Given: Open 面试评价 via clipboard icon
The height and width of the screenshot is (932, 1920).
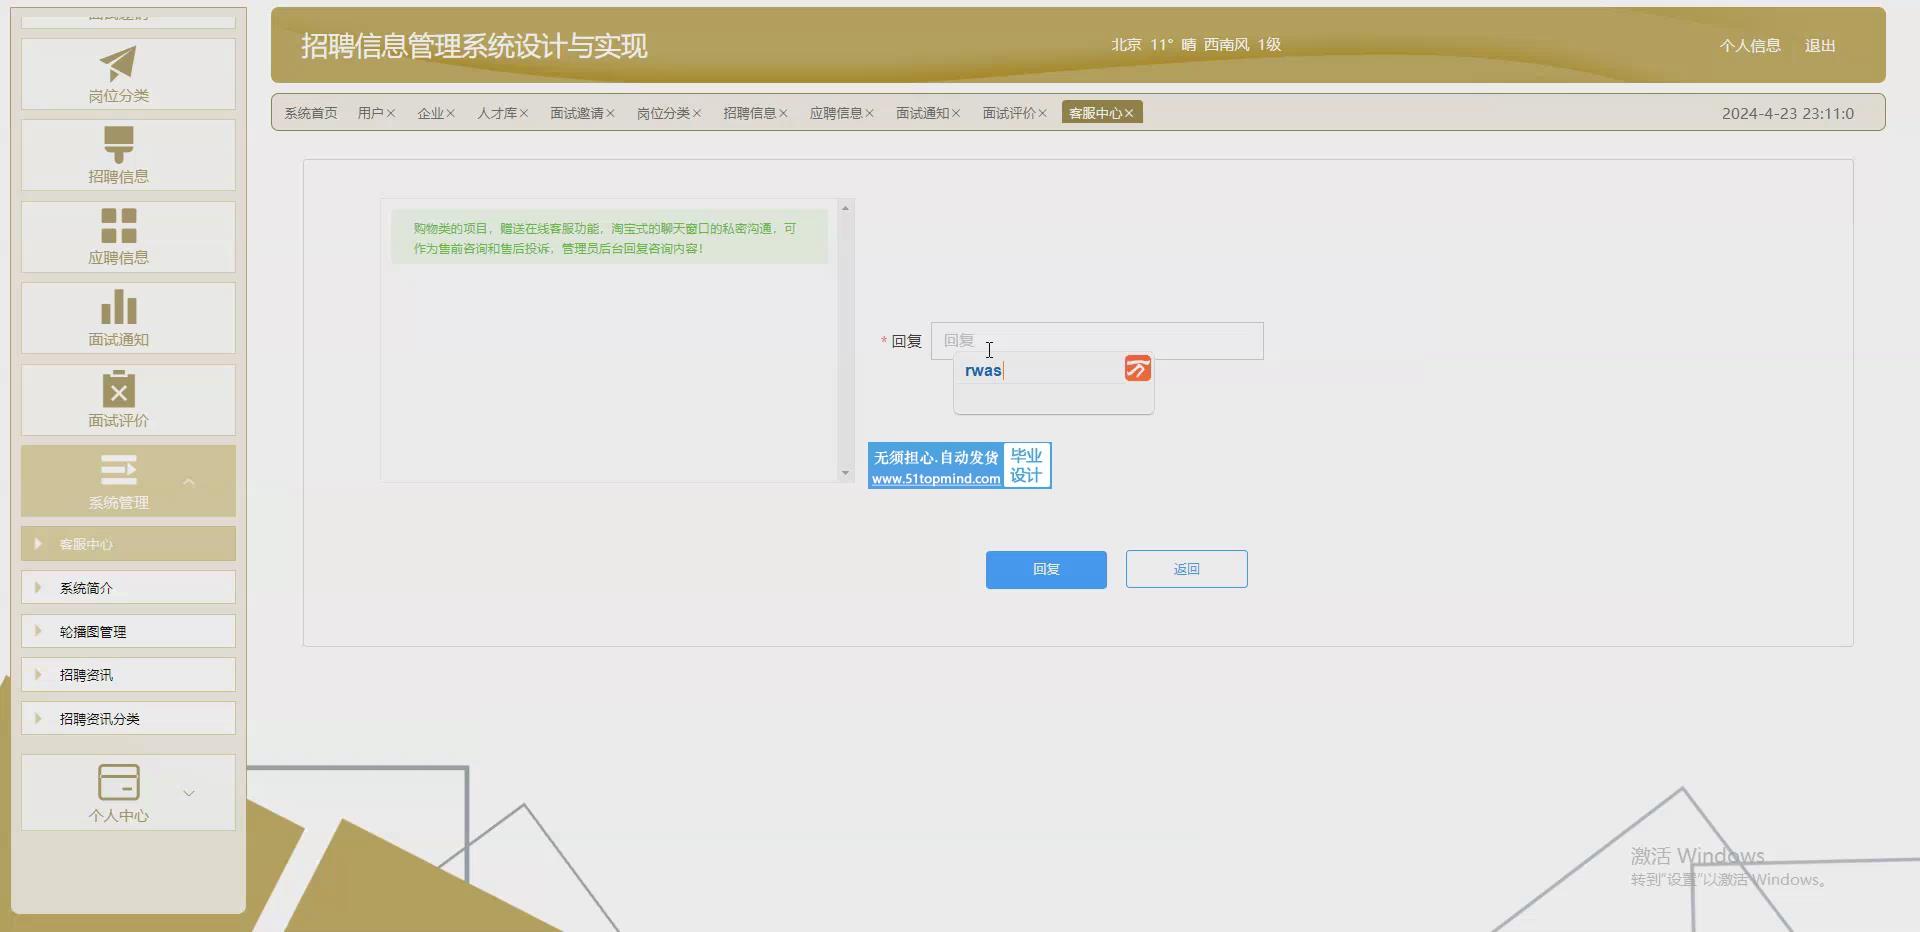Looking at the screenshot, I should pos(118,388).
